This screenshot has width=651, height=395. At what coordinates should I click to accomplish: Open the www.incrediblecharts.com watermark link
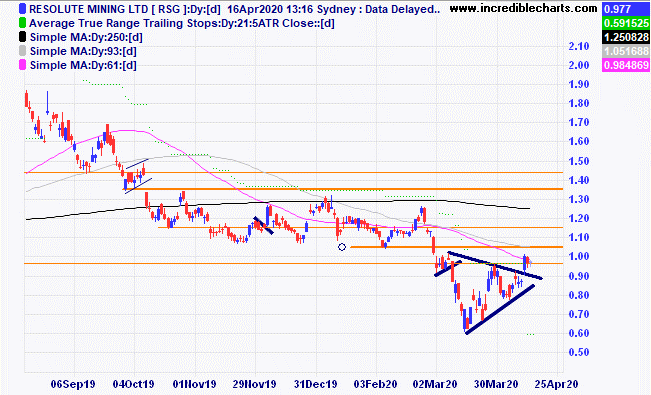pos(524,8)
